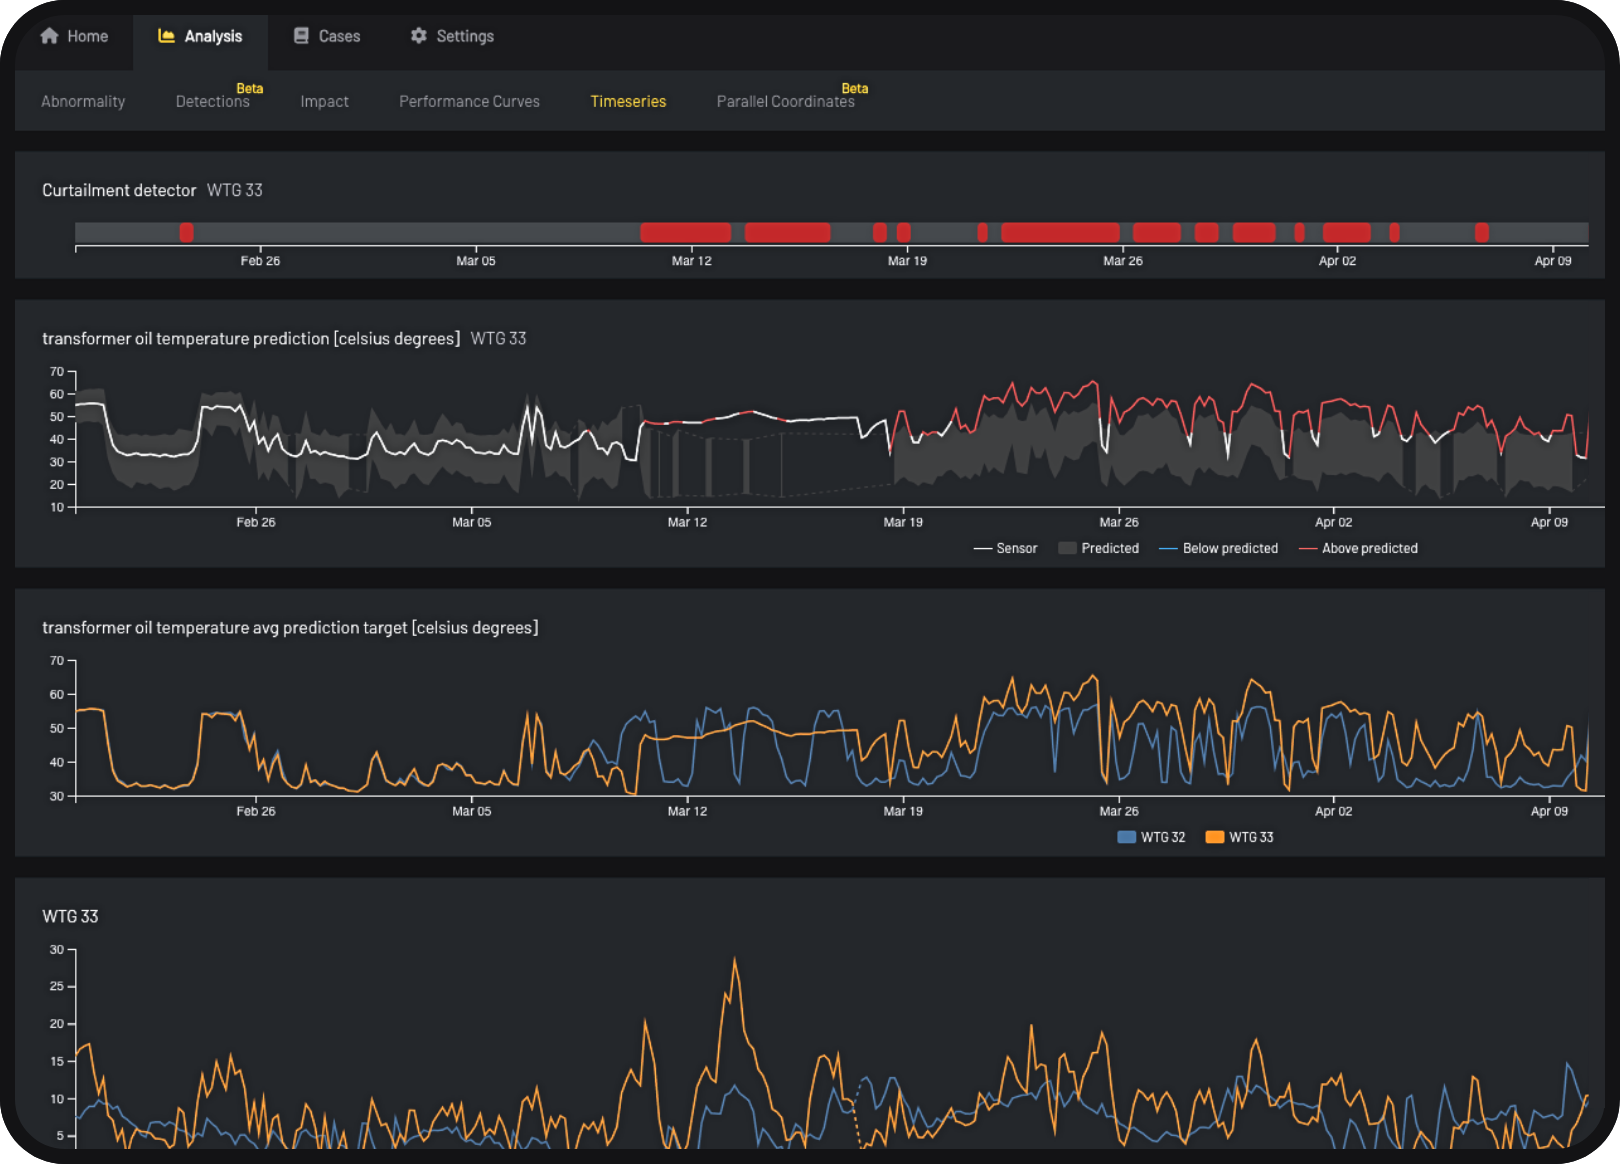The image size is (1620, 1164).
Task: Click the tallest orange peak in WTG 33 chart
Action: (735, 960)
